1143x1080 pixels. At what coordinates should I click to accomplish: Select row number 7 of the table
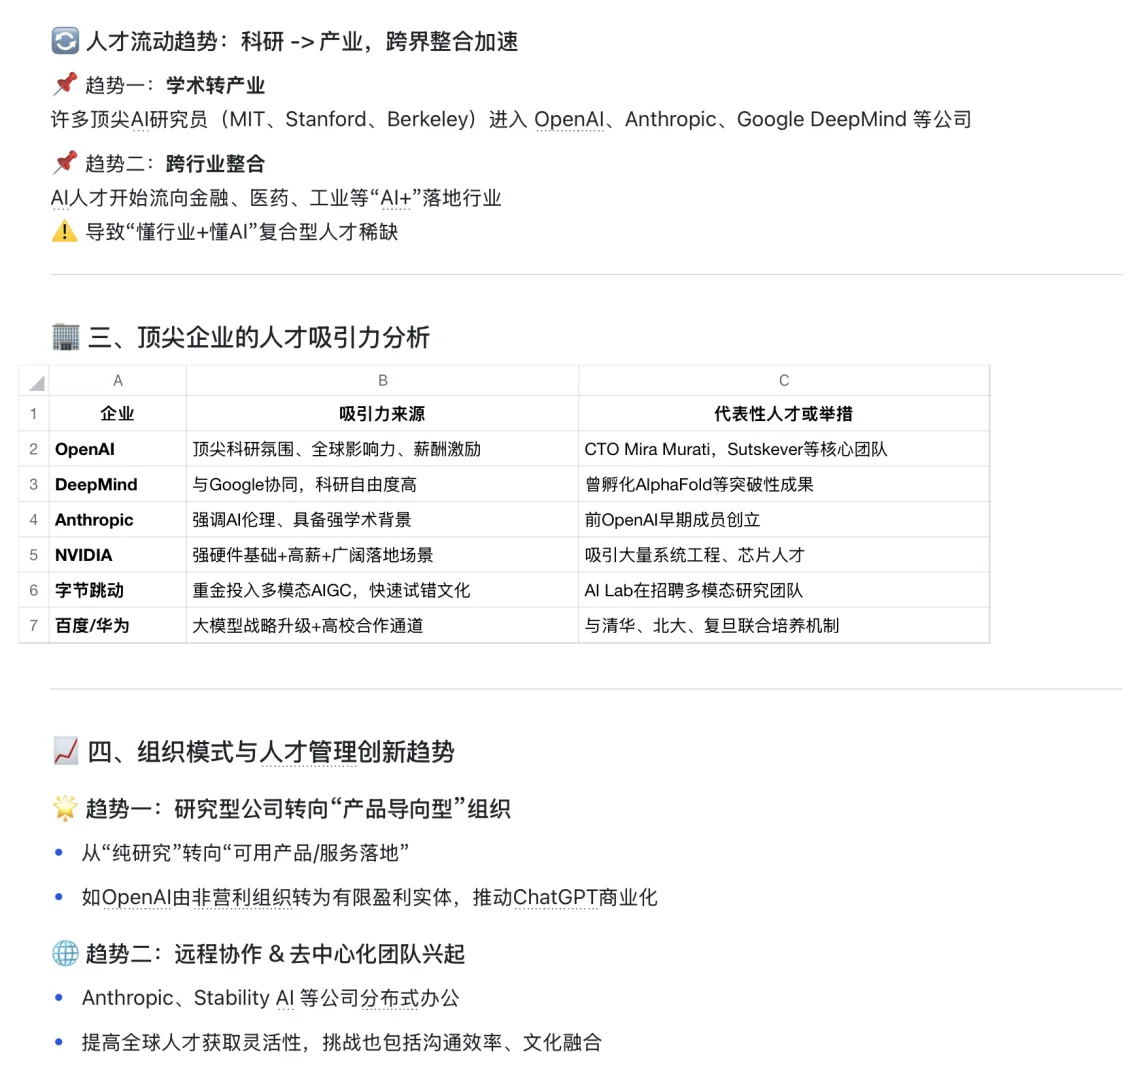(x=34, y=625)
